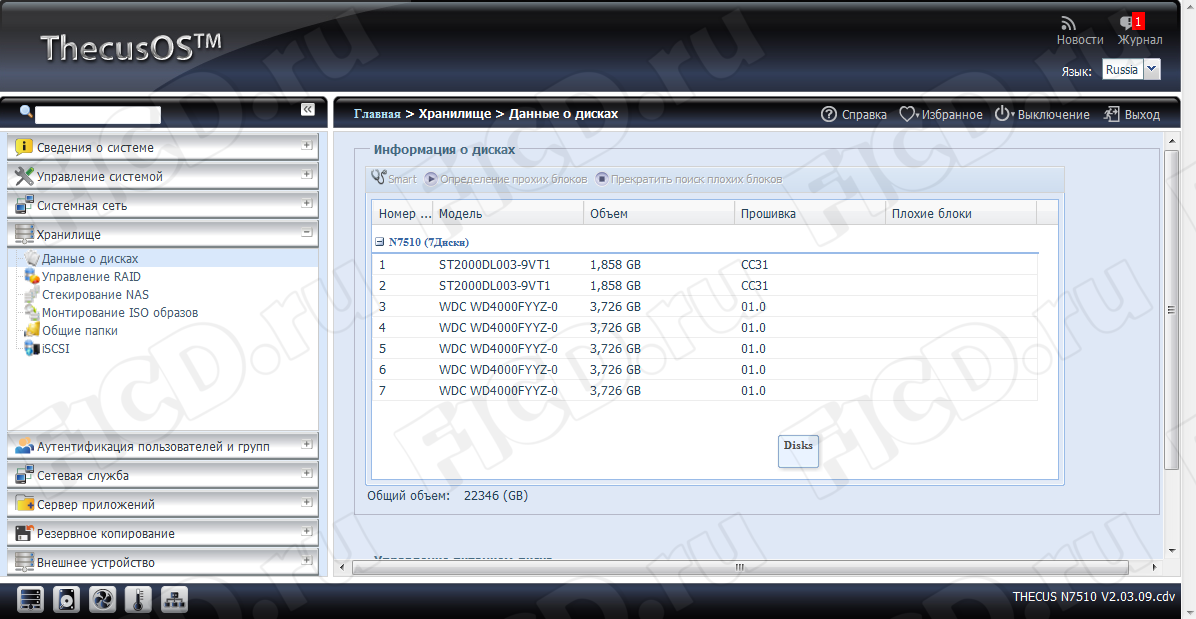Open the RAID status icon in bottom bar
The image size is (1196, 619).
[32, 600]
